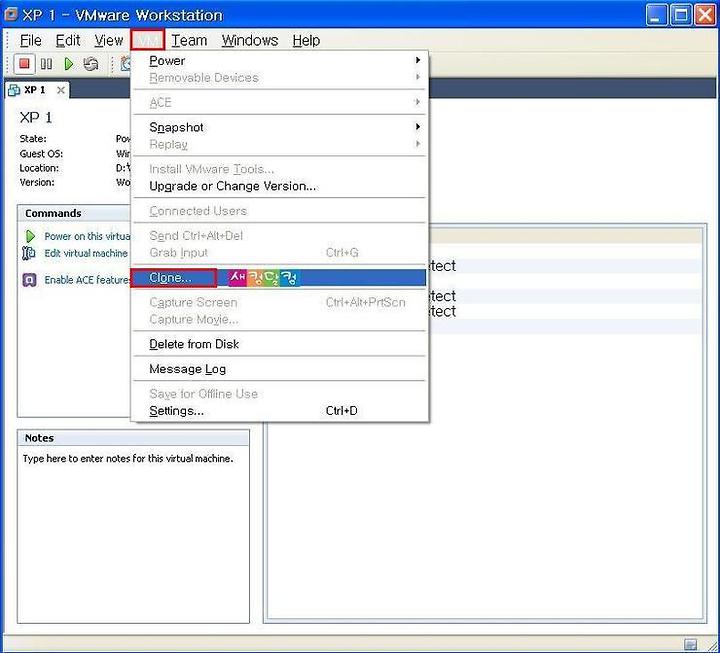Click the status bar icon at bottom right
720x653 pixels.
coord(690,644)
